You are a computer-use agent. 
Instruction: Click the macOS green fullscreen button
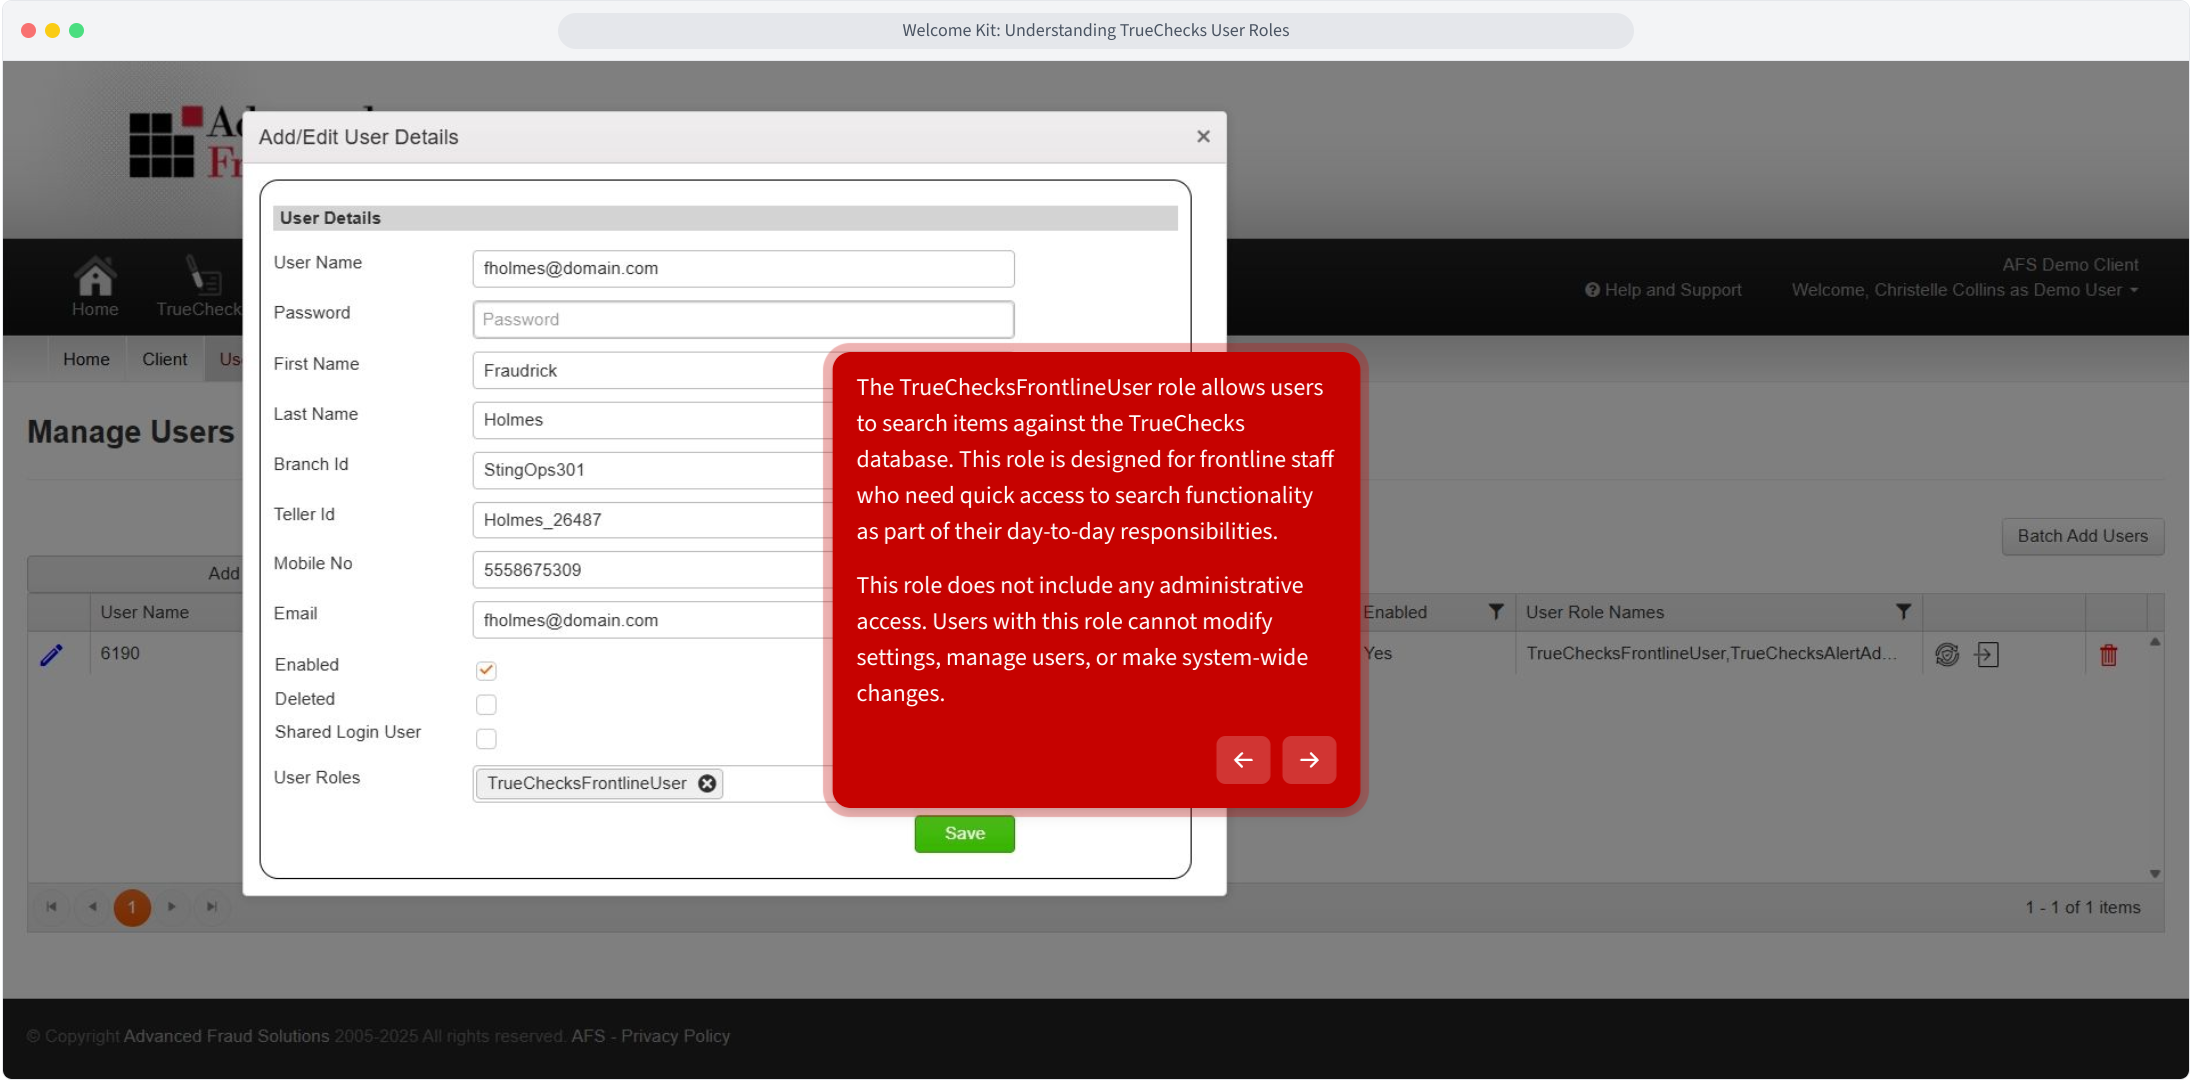tap(77, 30)
